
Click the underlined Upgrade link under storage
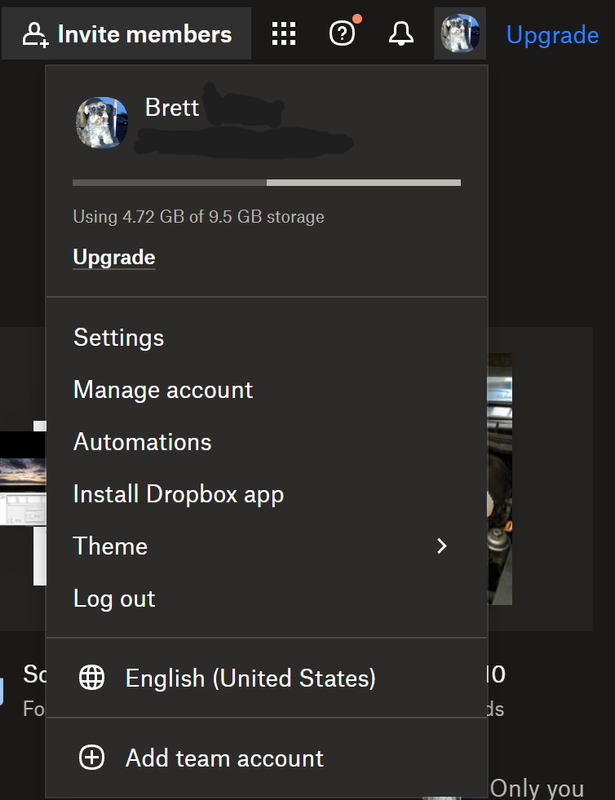pyautogui.click(x=114, y=257)
